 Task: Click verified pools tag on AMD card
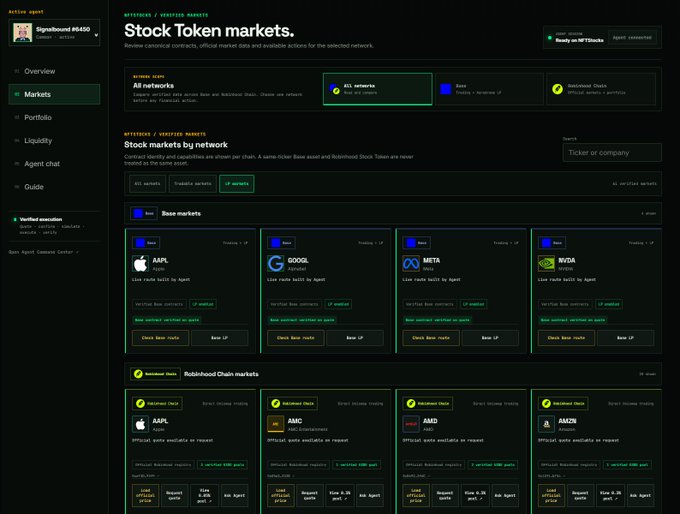point(494,465)
